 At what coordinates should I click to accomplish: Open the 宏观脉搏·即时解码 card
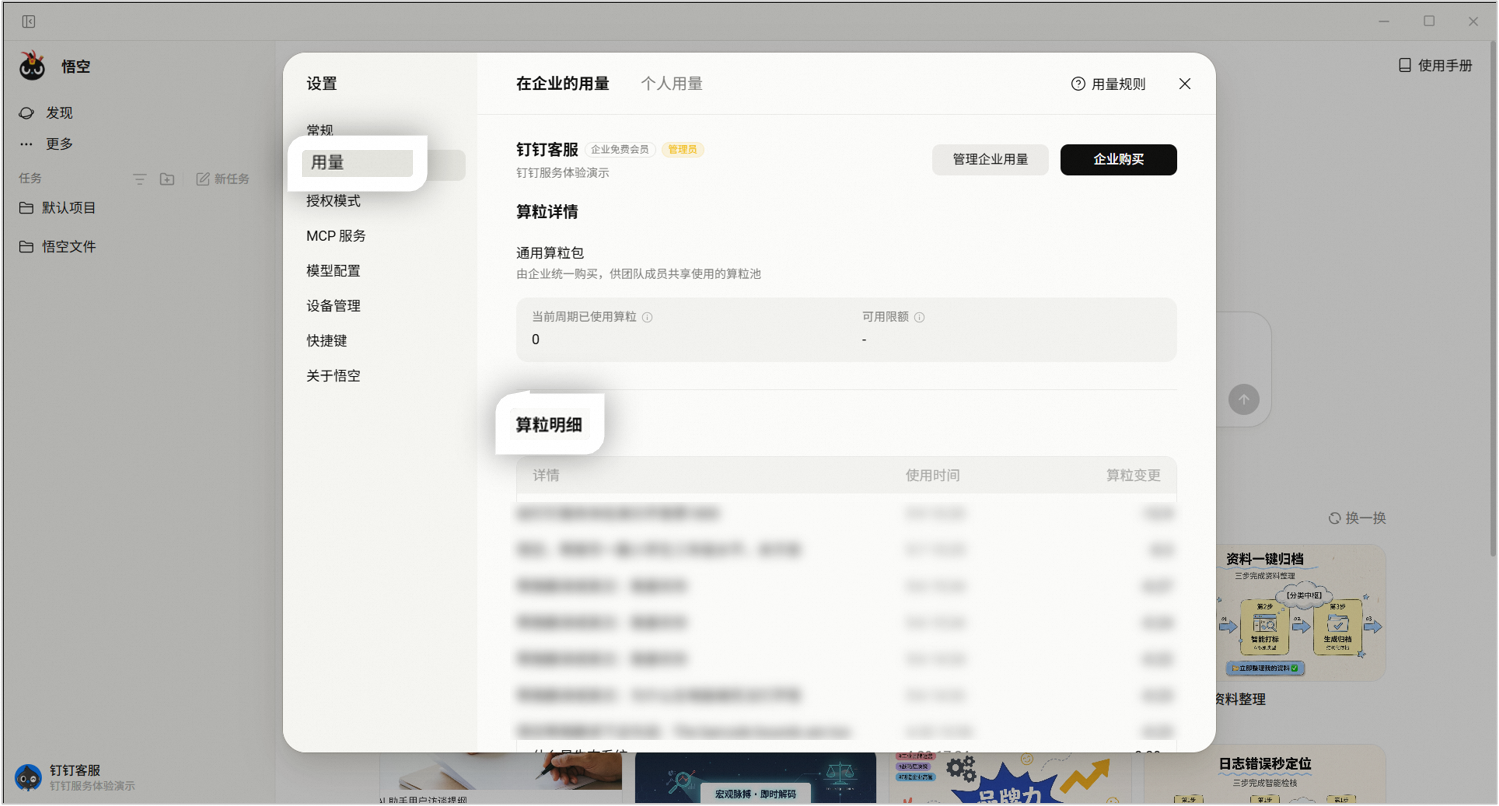pyautogui.click(x=756, y=779)
